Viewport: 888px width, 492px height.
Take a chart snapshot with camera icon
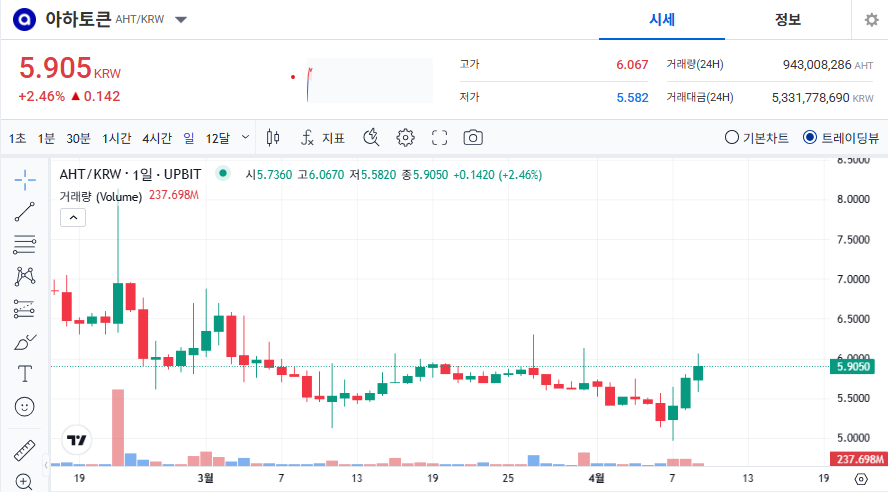(x=473, y=138)
